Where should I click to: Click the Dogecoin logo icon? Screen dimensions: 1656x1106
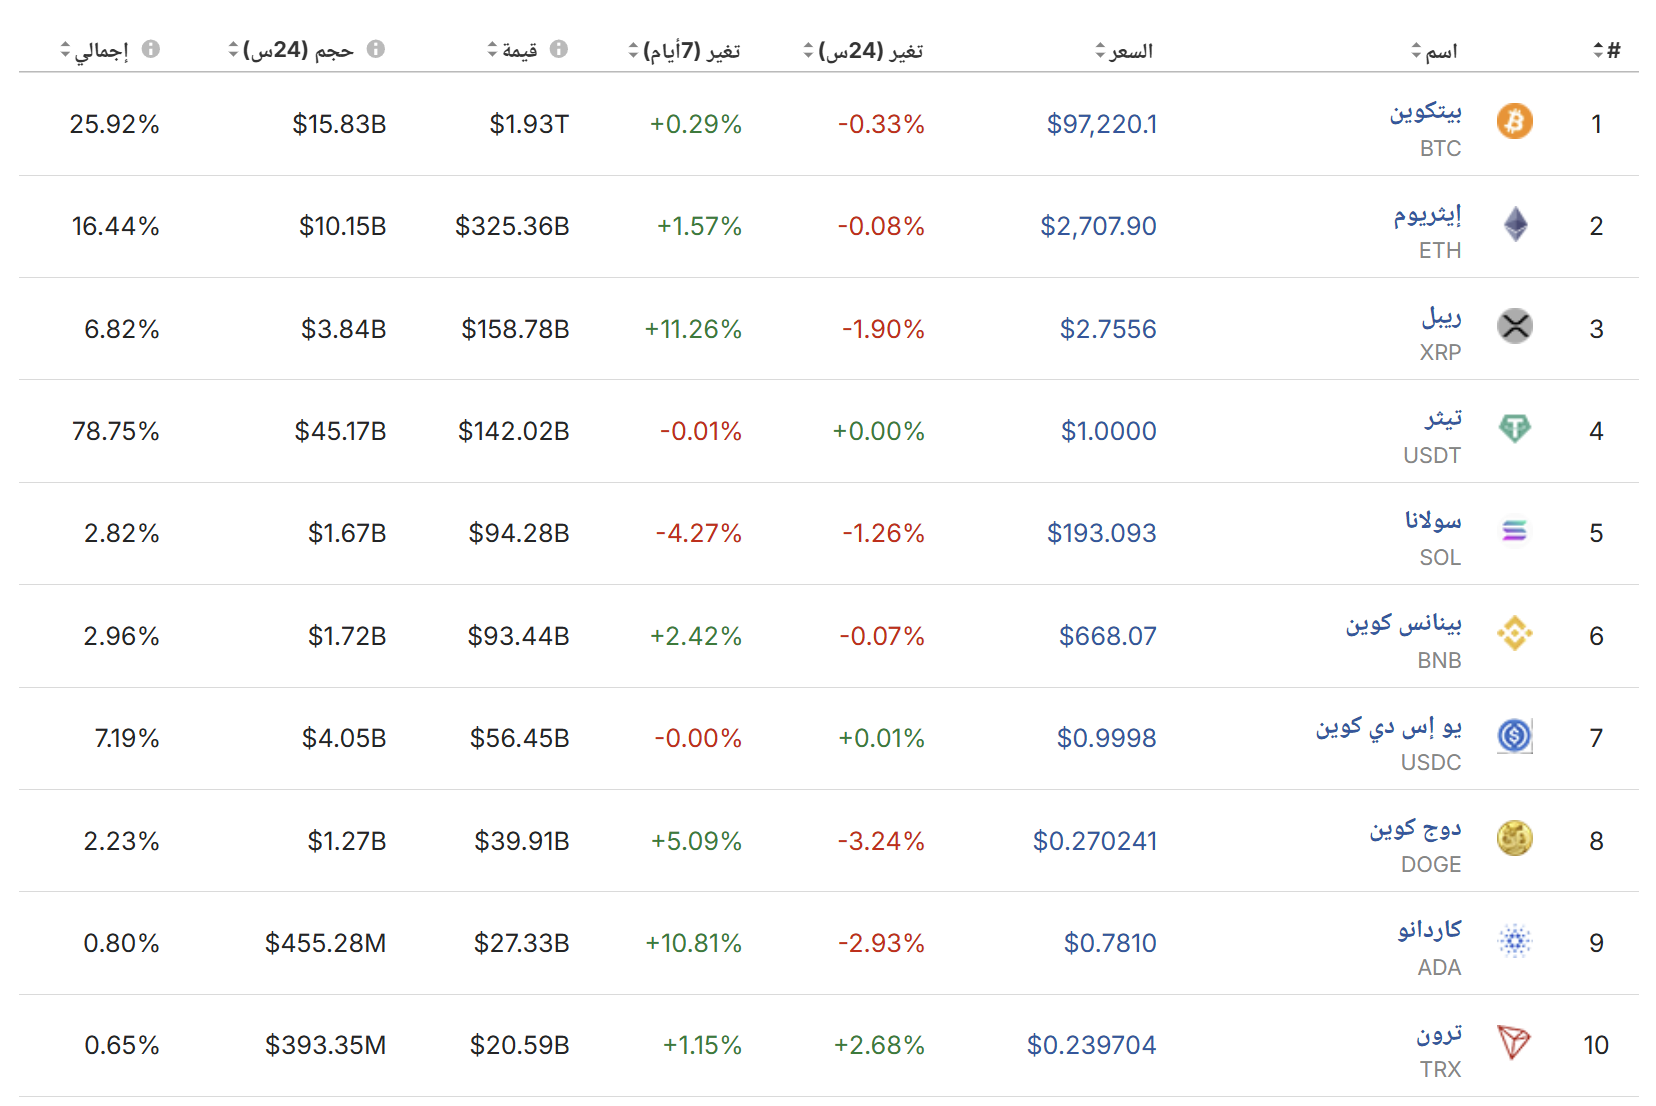1514,838
